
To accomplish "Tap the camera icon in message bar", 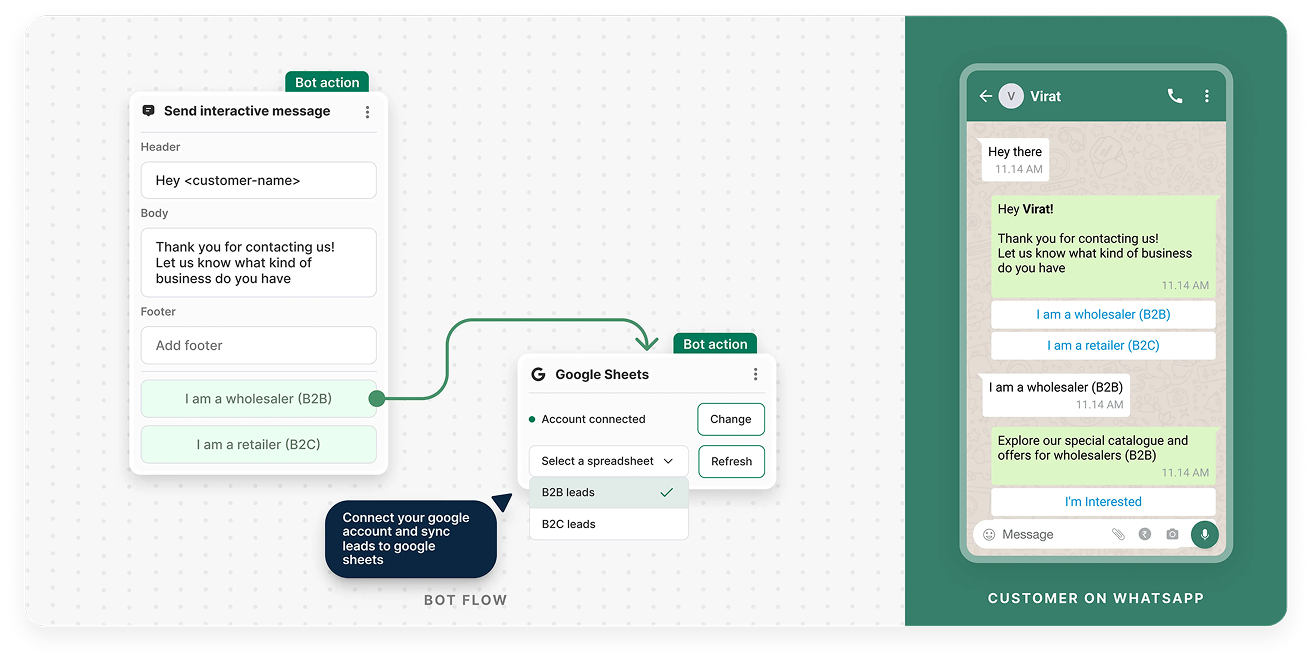I will click(1172, 535).
